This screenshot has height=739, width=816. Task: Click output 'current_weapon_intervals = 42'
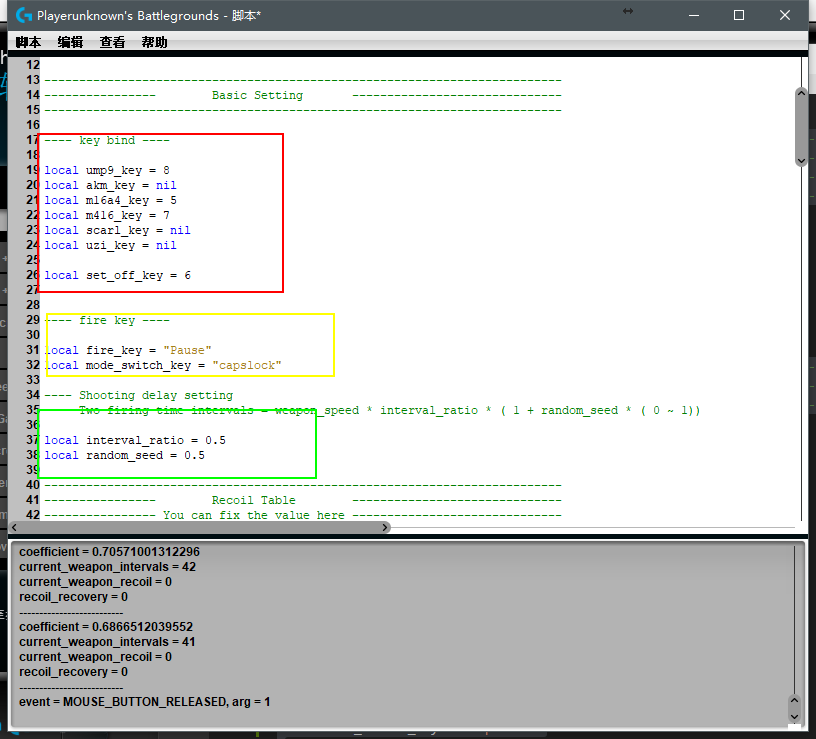tap(108, 567)
